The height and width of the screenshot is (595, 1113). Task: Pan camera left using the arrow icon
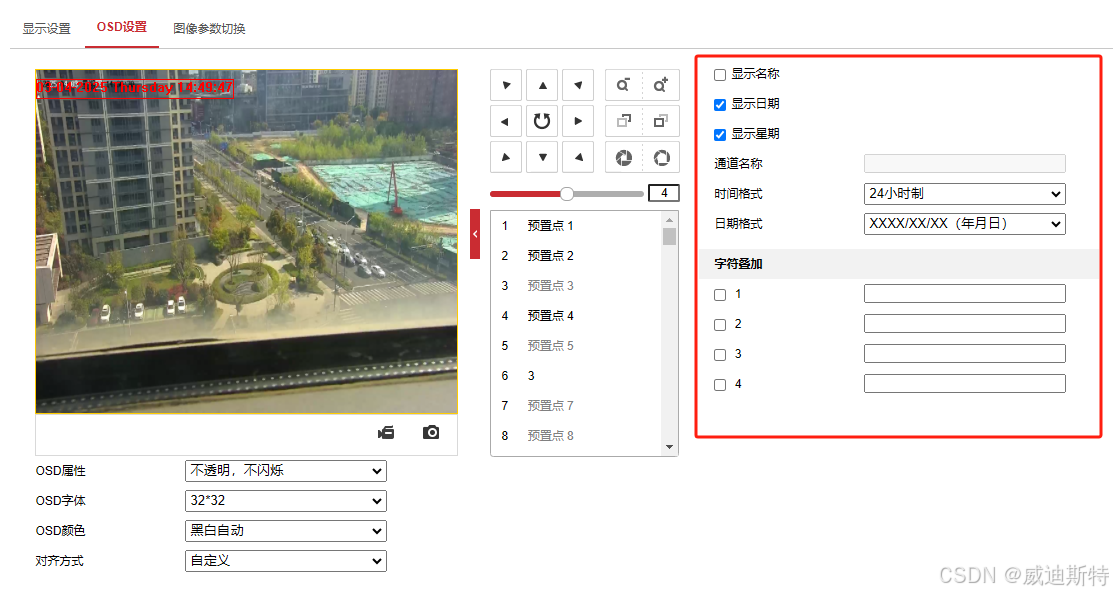[505, 121]
